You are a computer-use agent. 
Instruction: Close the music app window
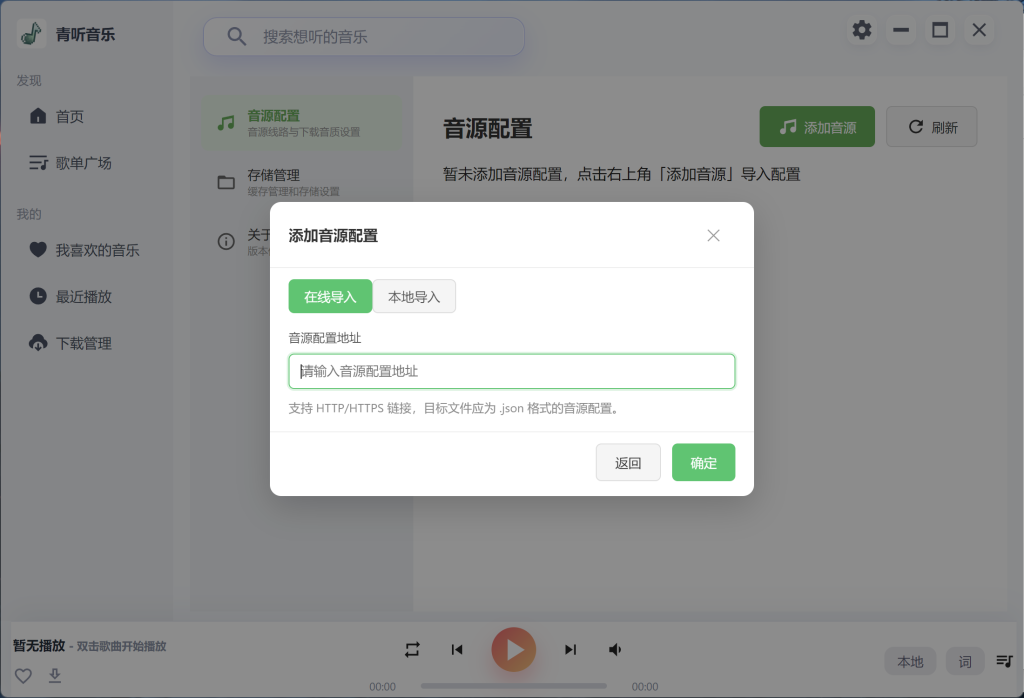click(x=979, y=30)
